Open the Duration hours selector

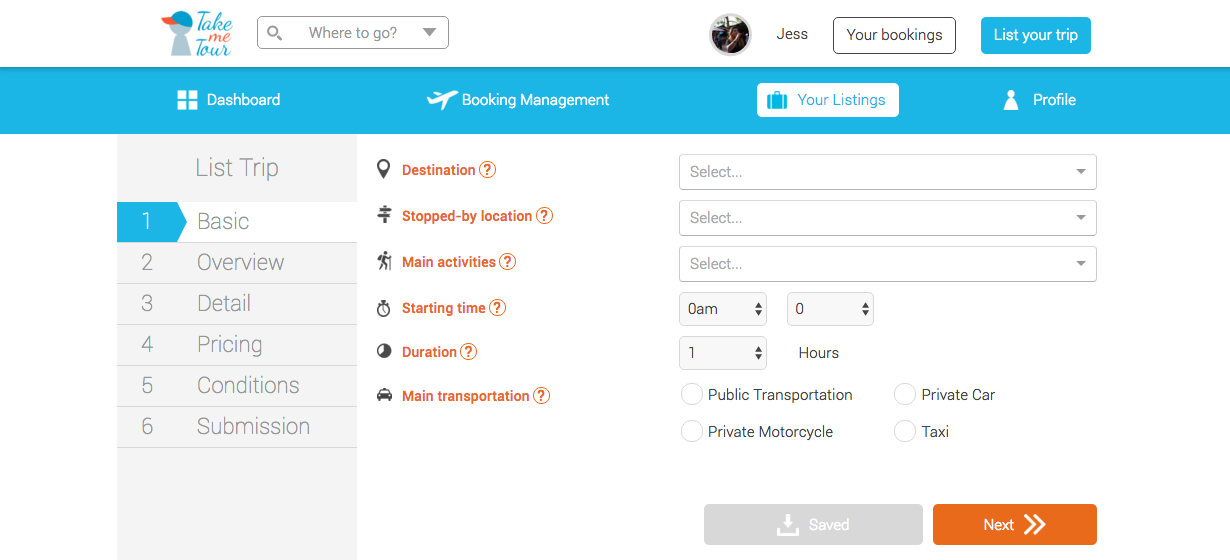[723, 353]
